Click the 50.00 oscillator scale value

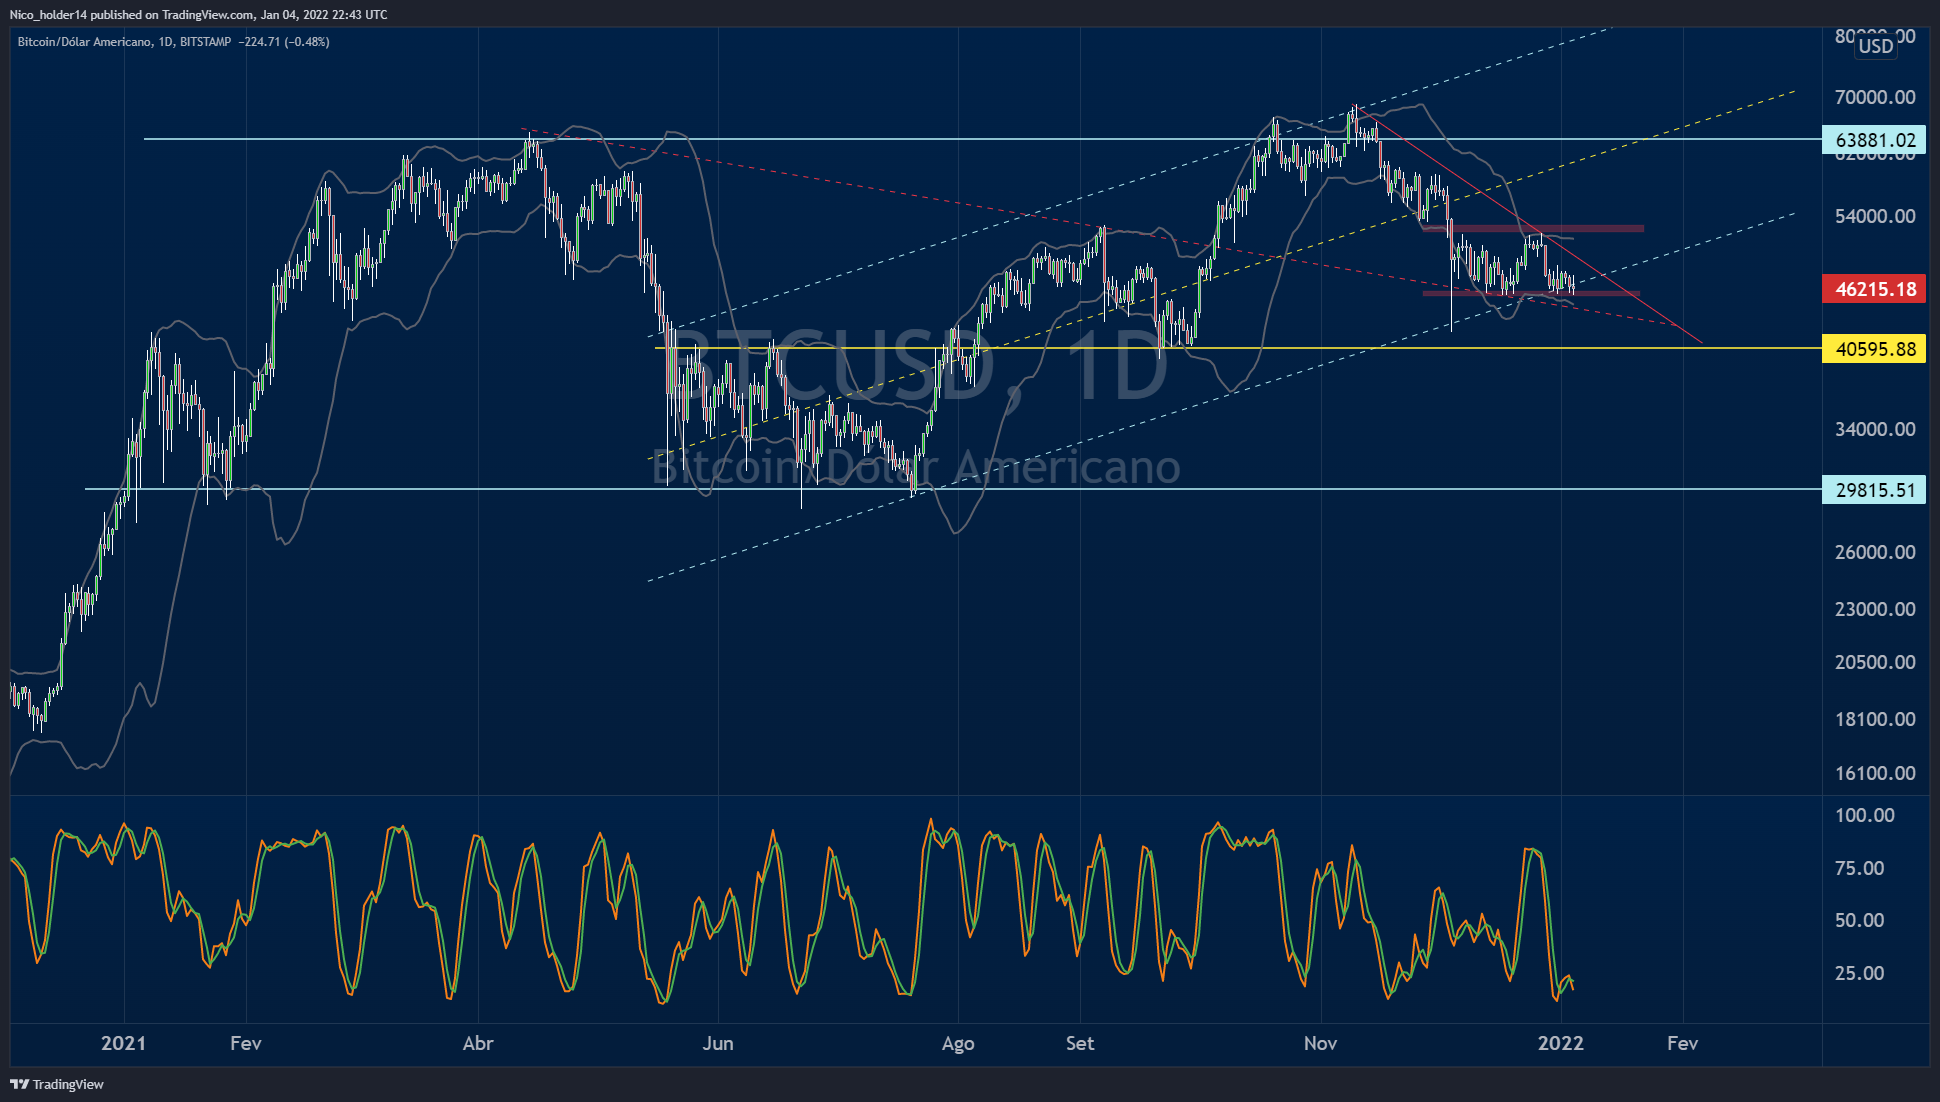click(x=1859, y=920)
